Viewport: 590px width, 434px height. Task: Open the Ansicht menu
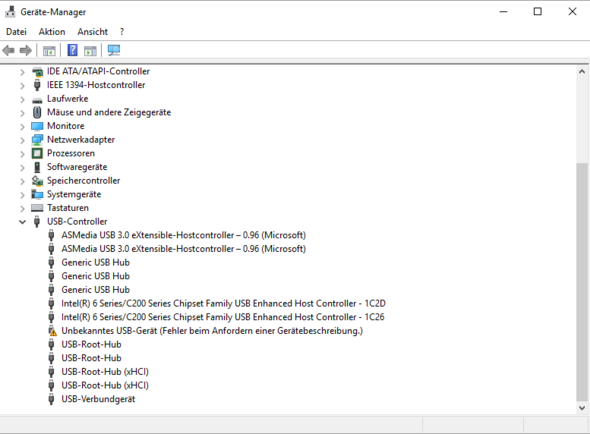(93, 32)
